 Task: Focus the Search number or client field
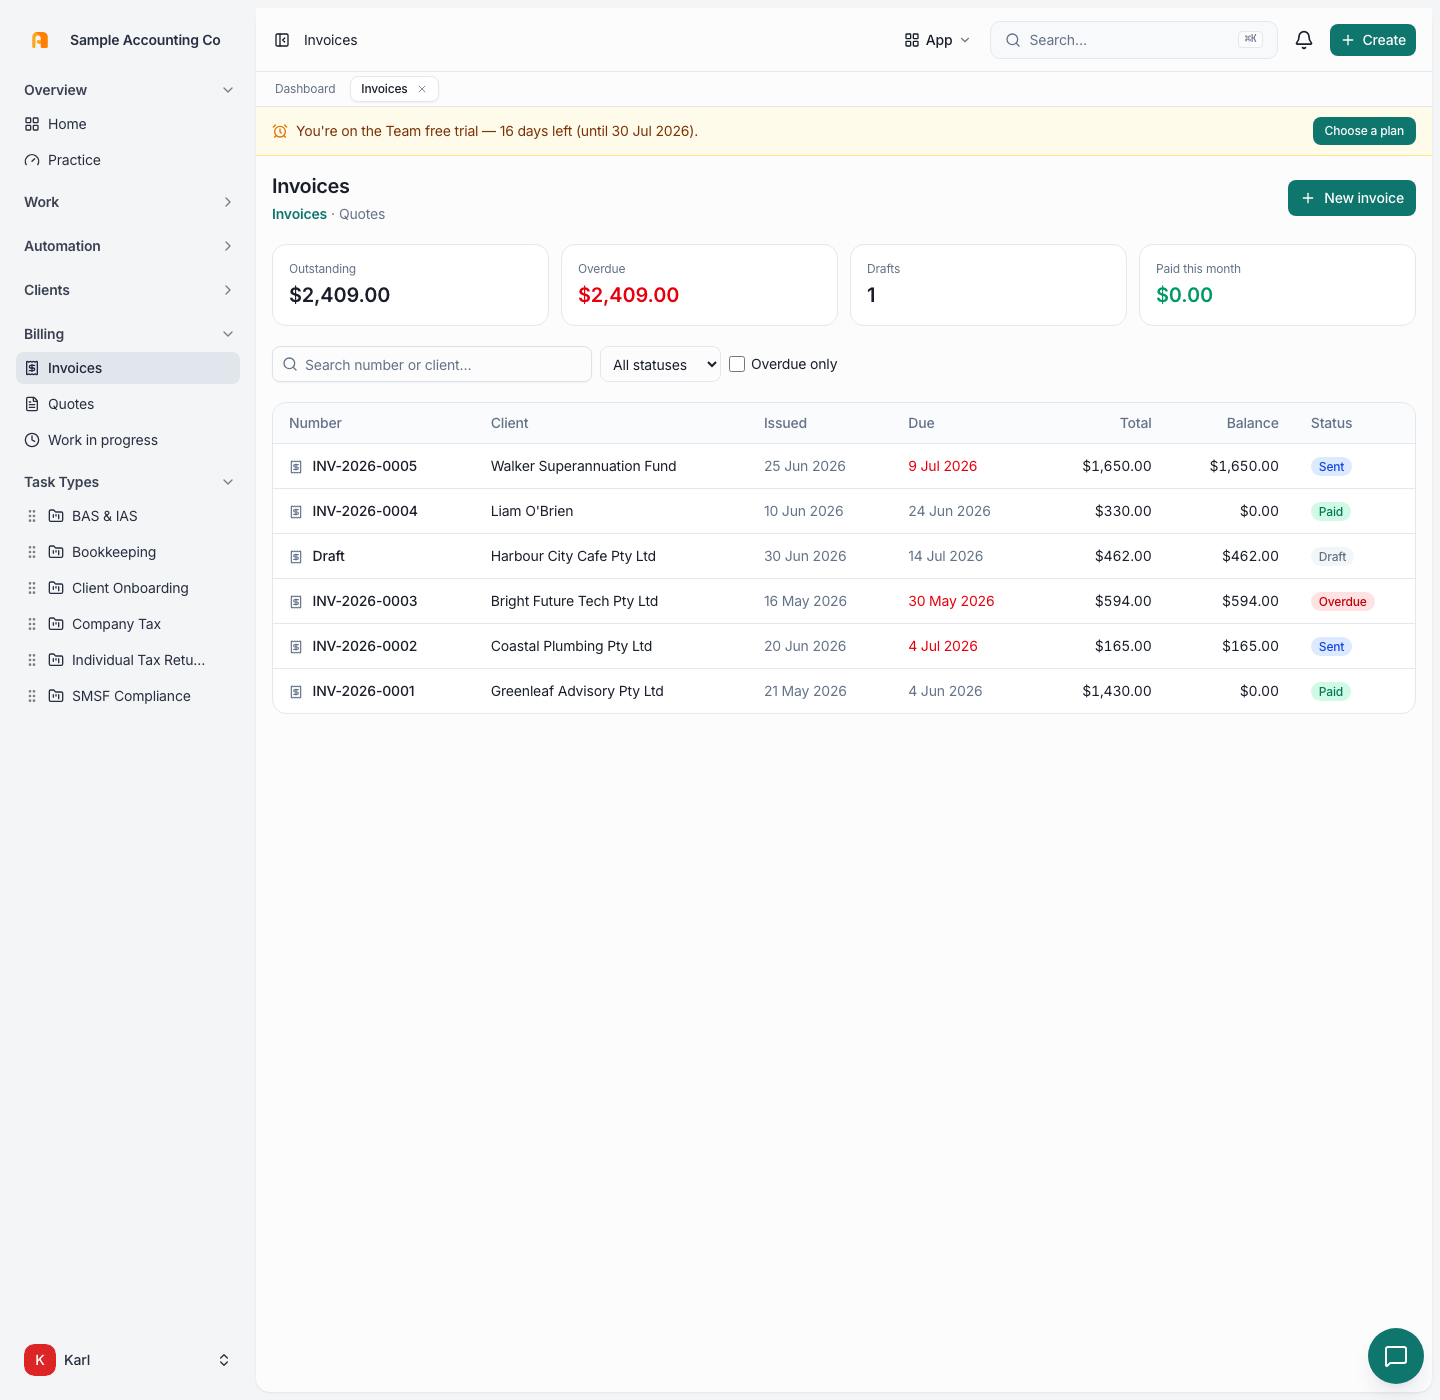432,364
